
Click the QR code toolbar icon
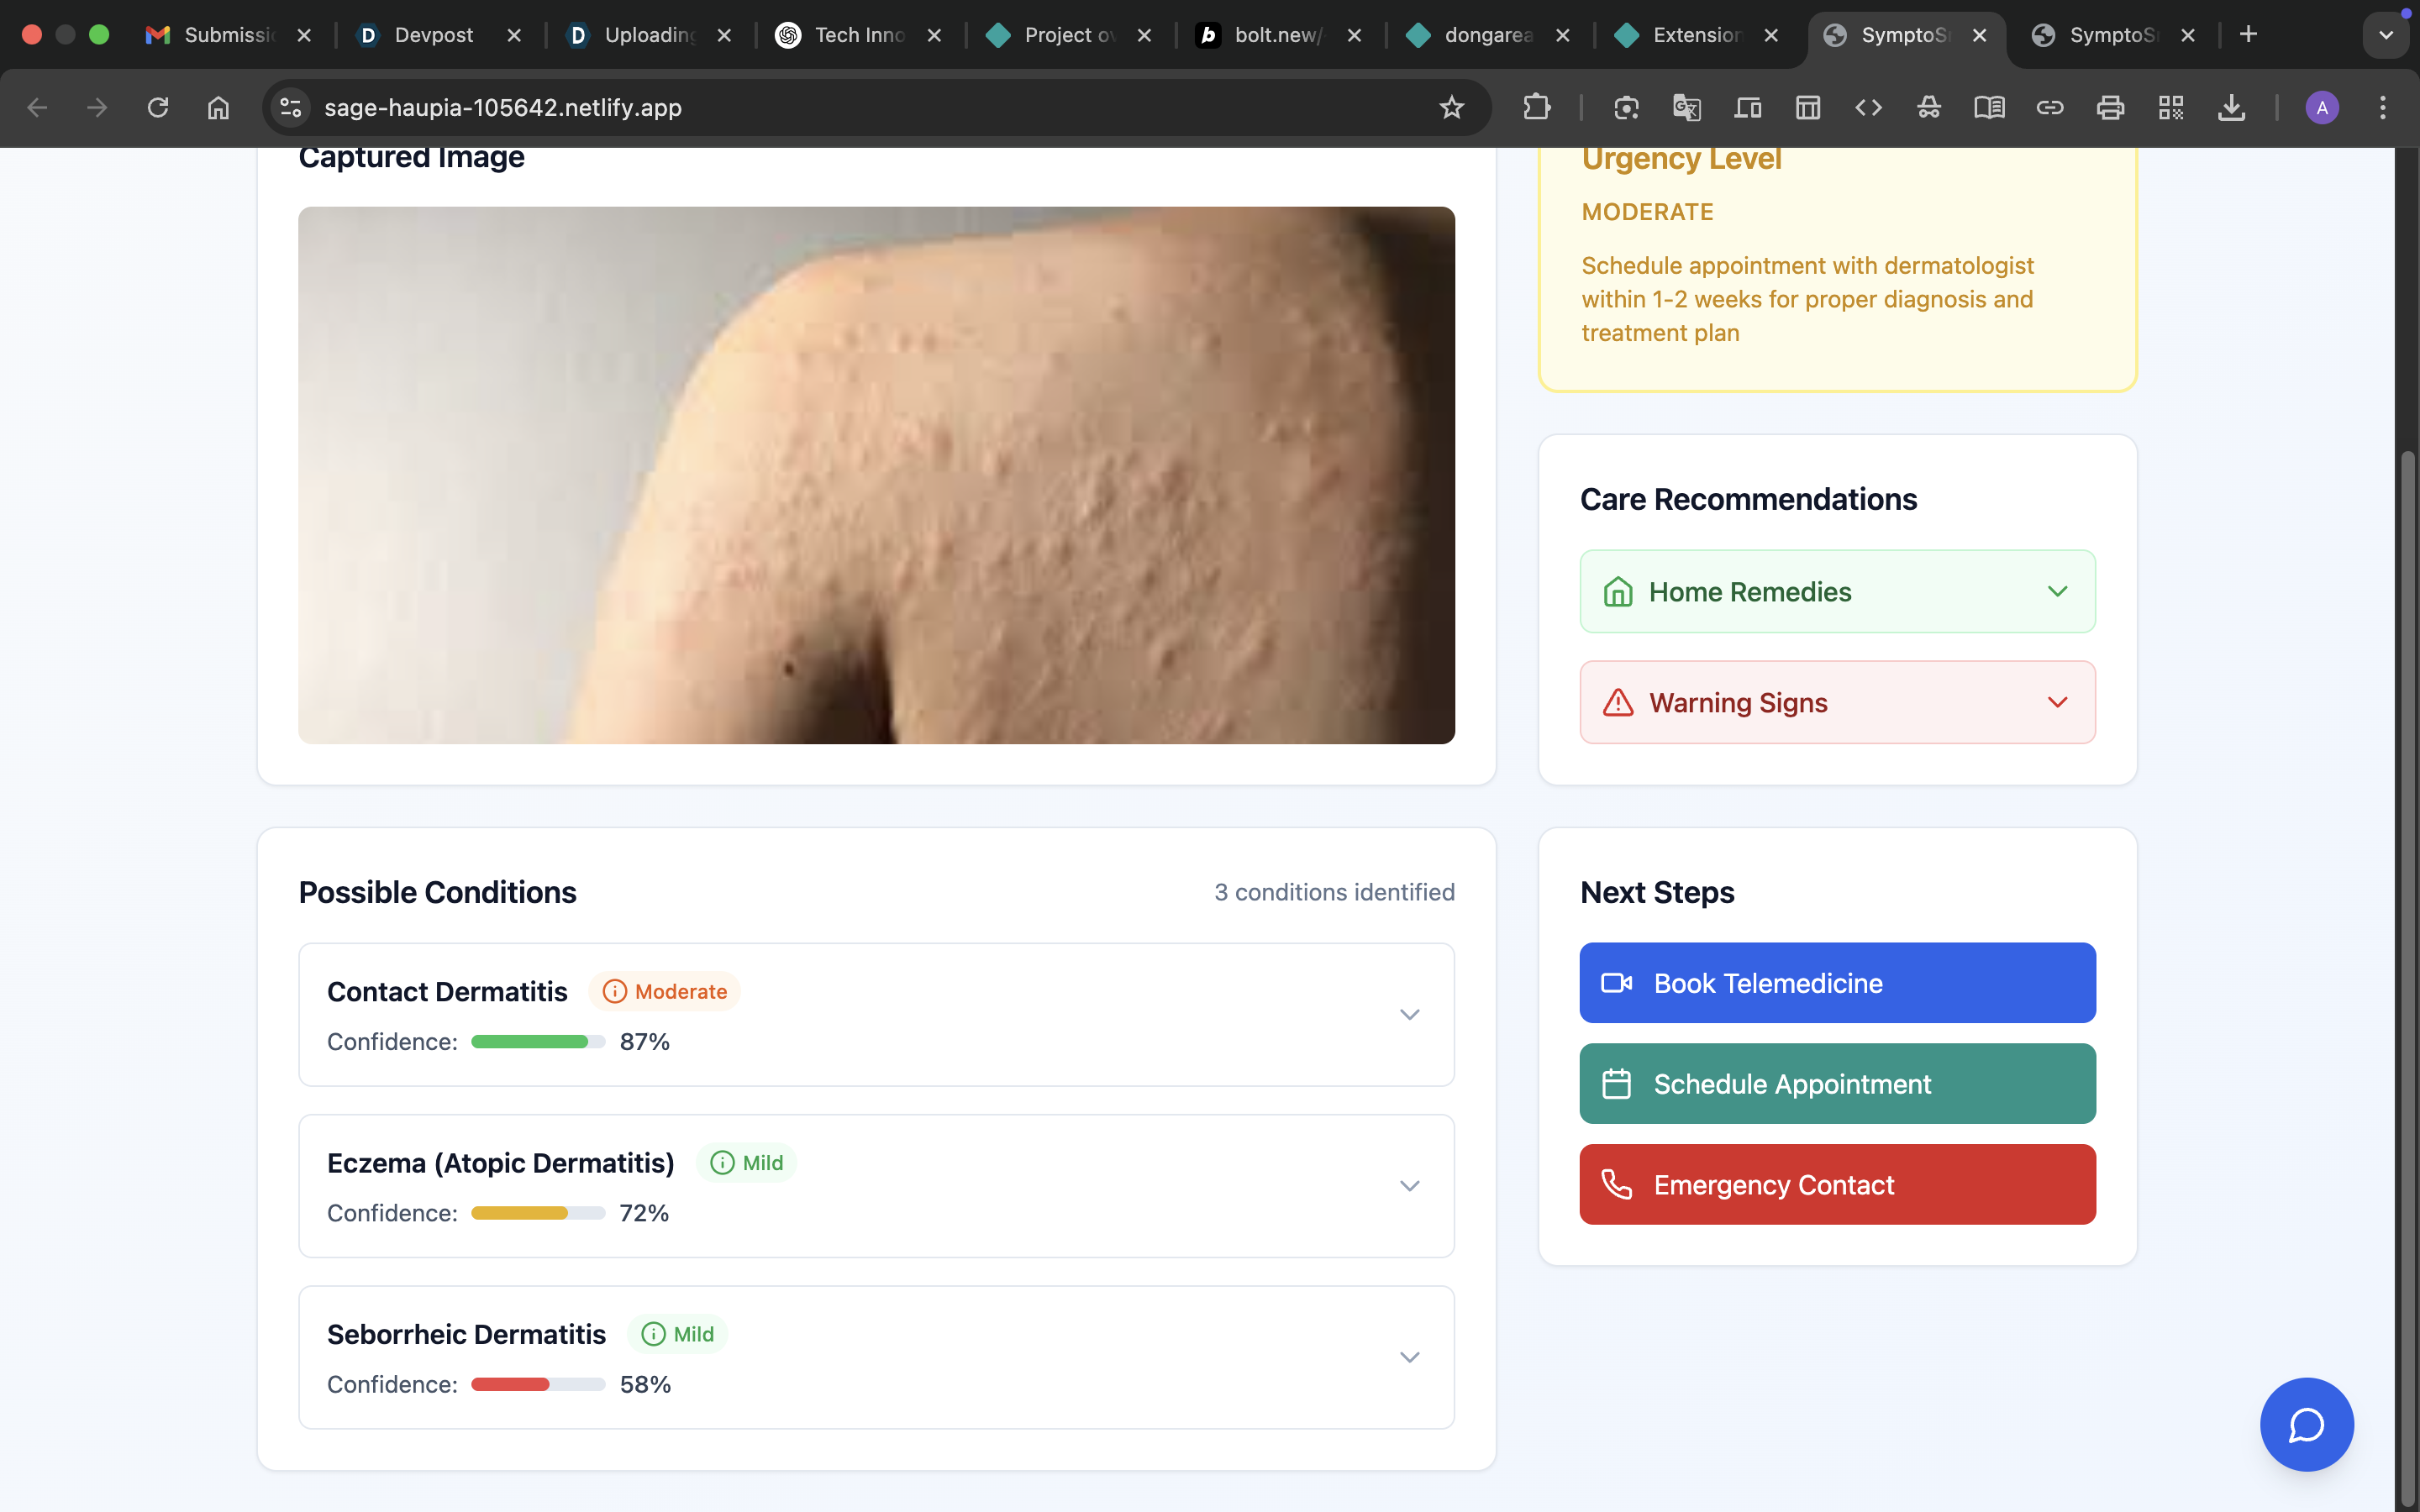[x=2170, y=107]
